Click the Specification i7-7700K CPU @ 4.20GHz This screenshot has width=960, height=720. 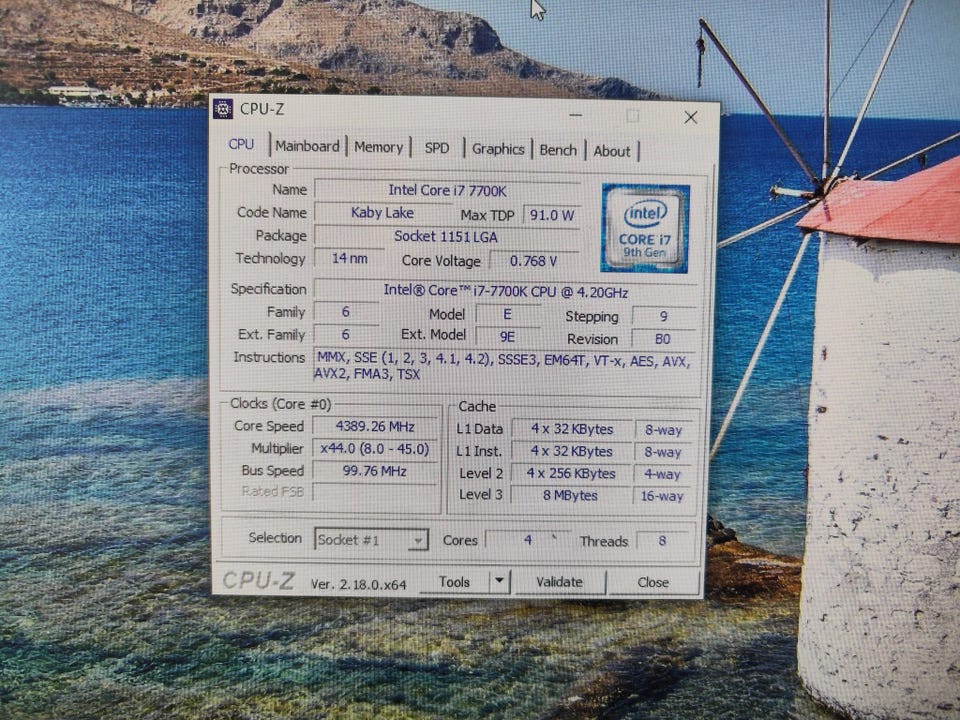[506, 291]
